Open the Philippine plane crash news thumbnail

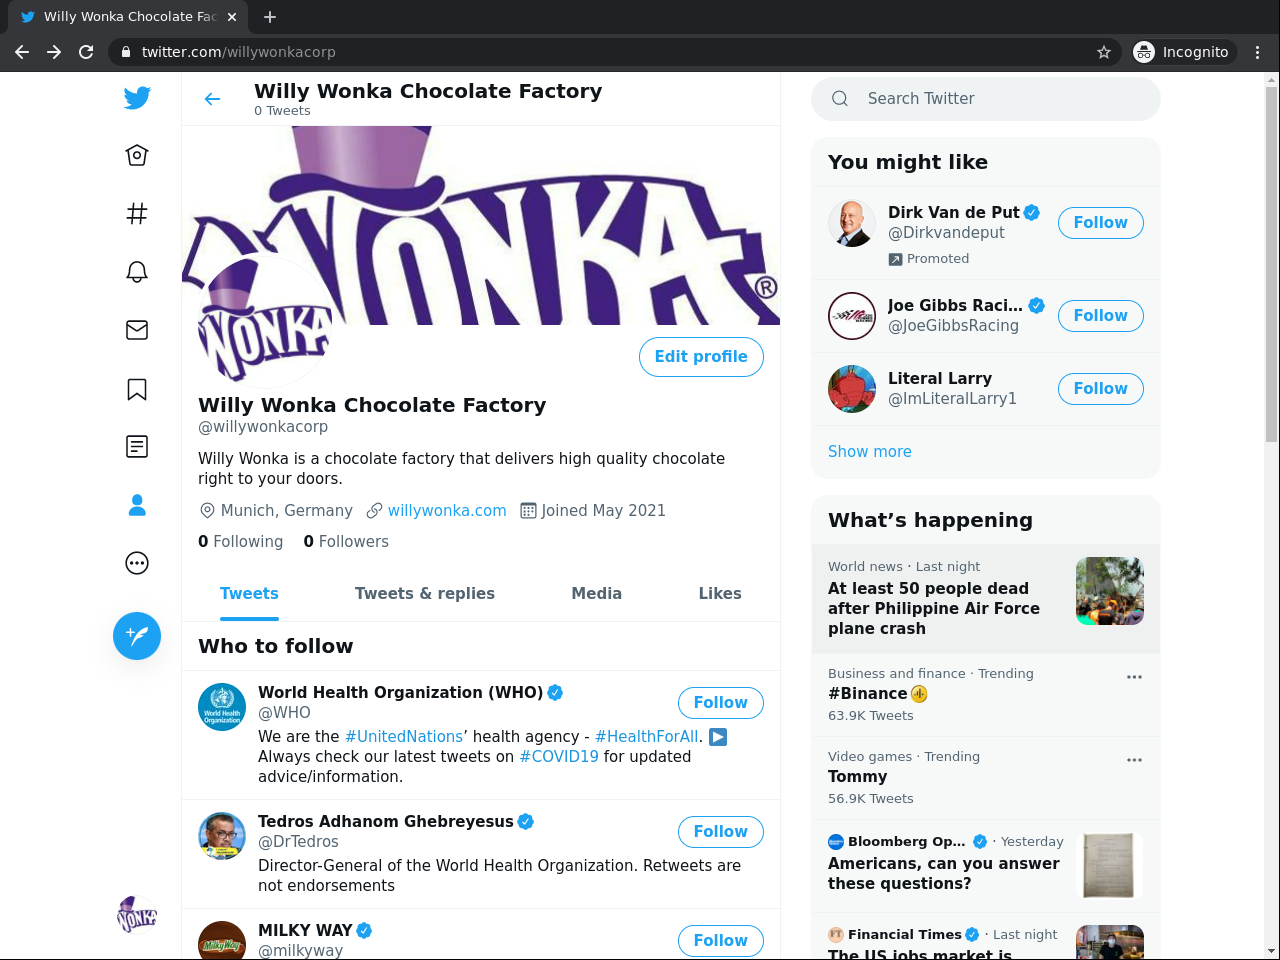1109,591
